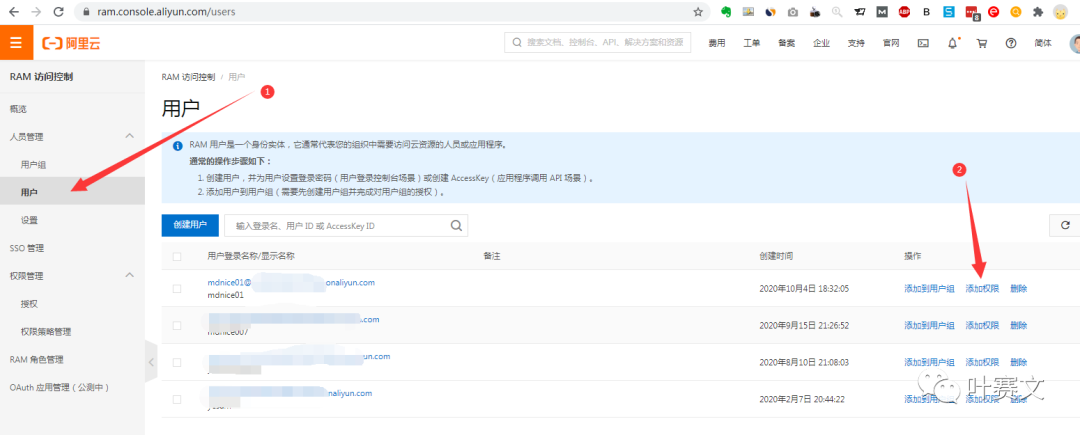Click the RAM 访问控制 breadcrumb
Image resolution: width=1080 pixels, height=435 pixels.
pyautogui.click(x=188, y=77)
